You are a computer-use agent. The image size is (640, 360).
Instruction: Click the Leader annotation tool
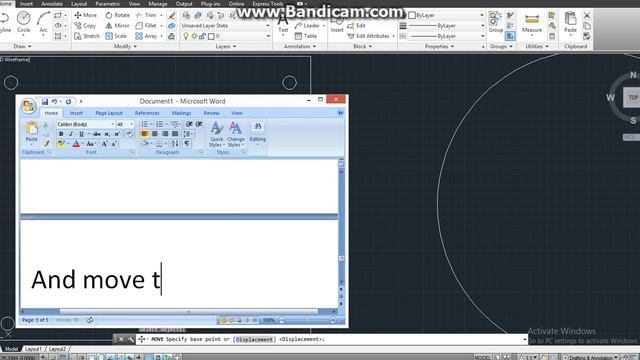click(307, 26)
